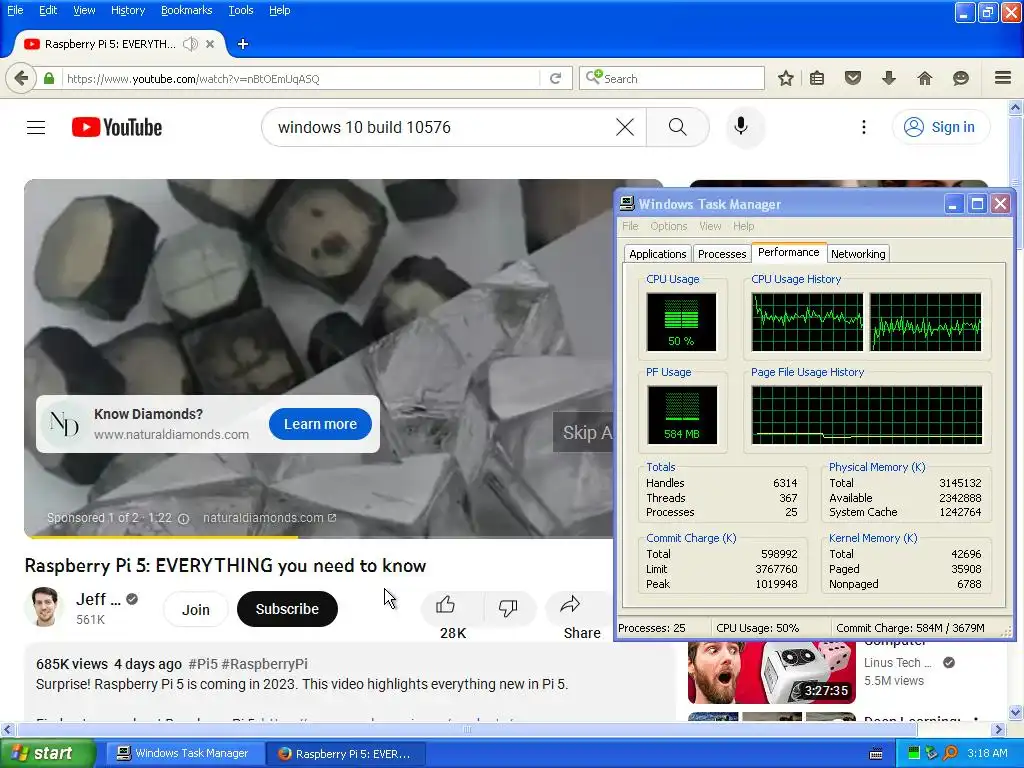This screenshot has height=768, width=1024.
Task: Select Windows Task Manager taskbar button
Action: click(x=184, y=753)
